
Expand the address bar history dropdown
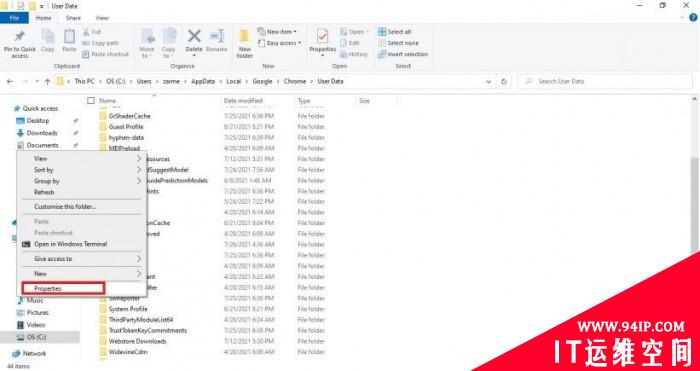tap(489, 82)
